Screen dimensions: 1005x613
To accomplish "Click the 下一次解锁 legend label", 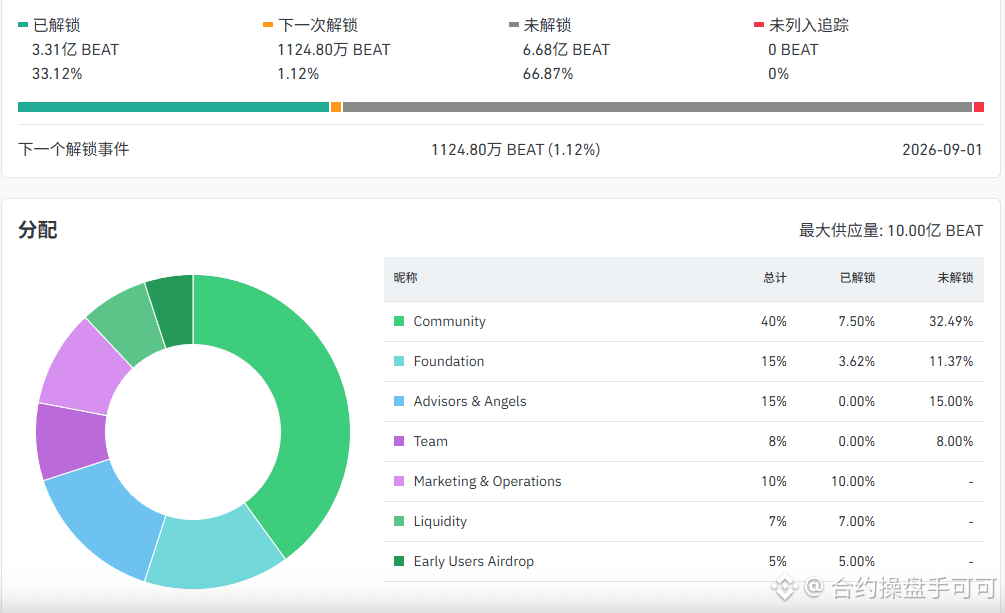I will [318, 25].
